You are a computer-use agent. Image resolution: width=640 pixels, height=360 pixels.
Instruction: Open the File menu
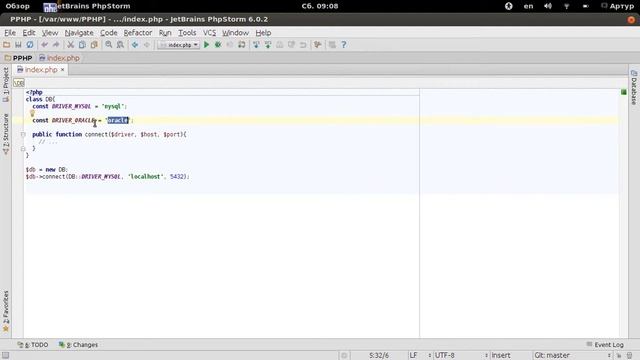(10, 33)
